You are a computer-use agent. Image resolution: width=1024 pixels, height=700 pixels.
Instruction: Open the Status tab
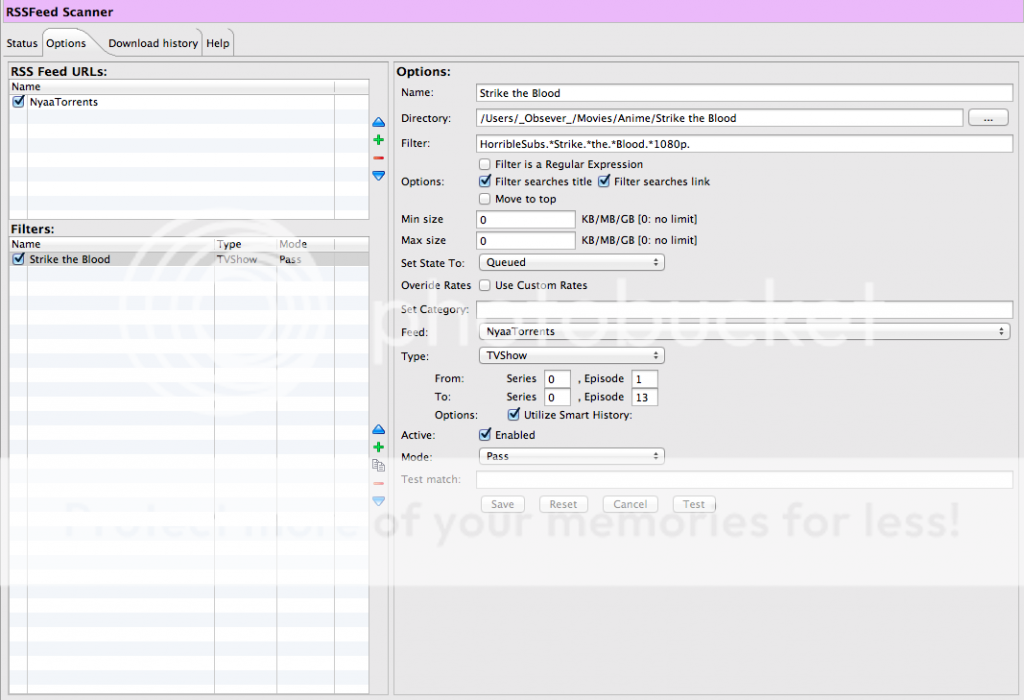click(x=22, y=44)
